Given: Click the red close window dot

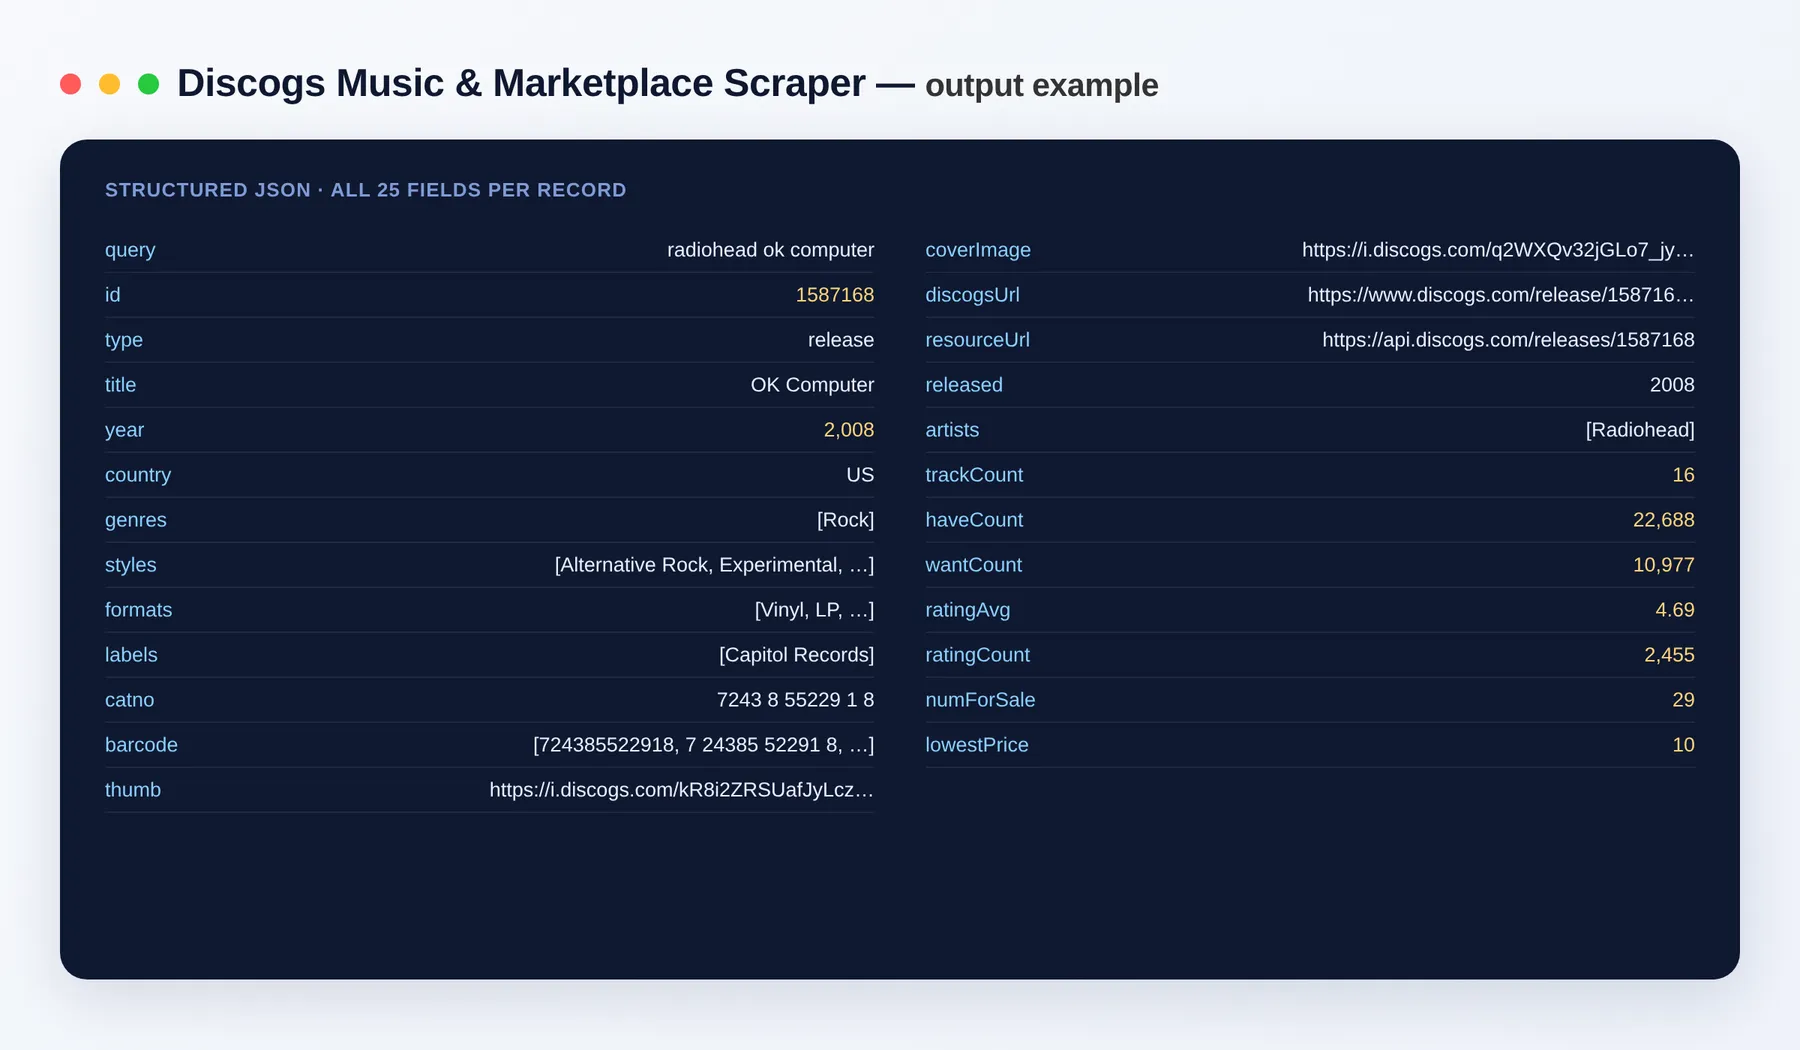Looking at the screenshot, I should point(70,84).
